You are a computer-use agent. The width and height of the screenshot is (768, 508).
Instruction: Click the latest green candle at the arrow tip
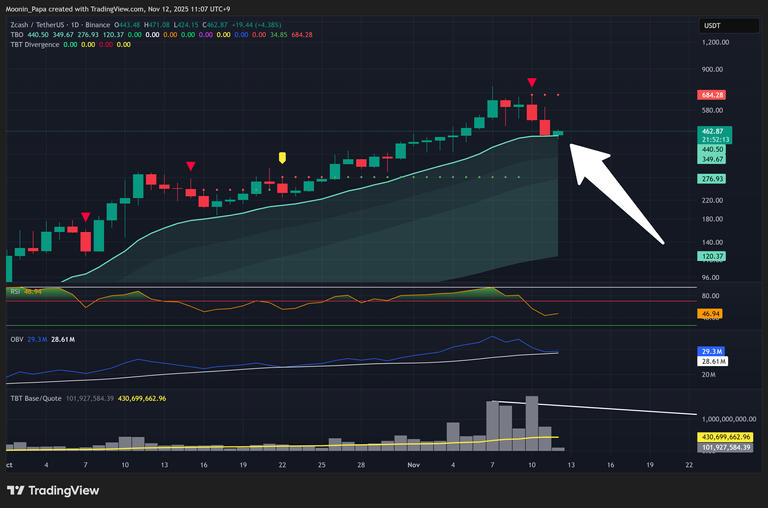tap(558, 132)
